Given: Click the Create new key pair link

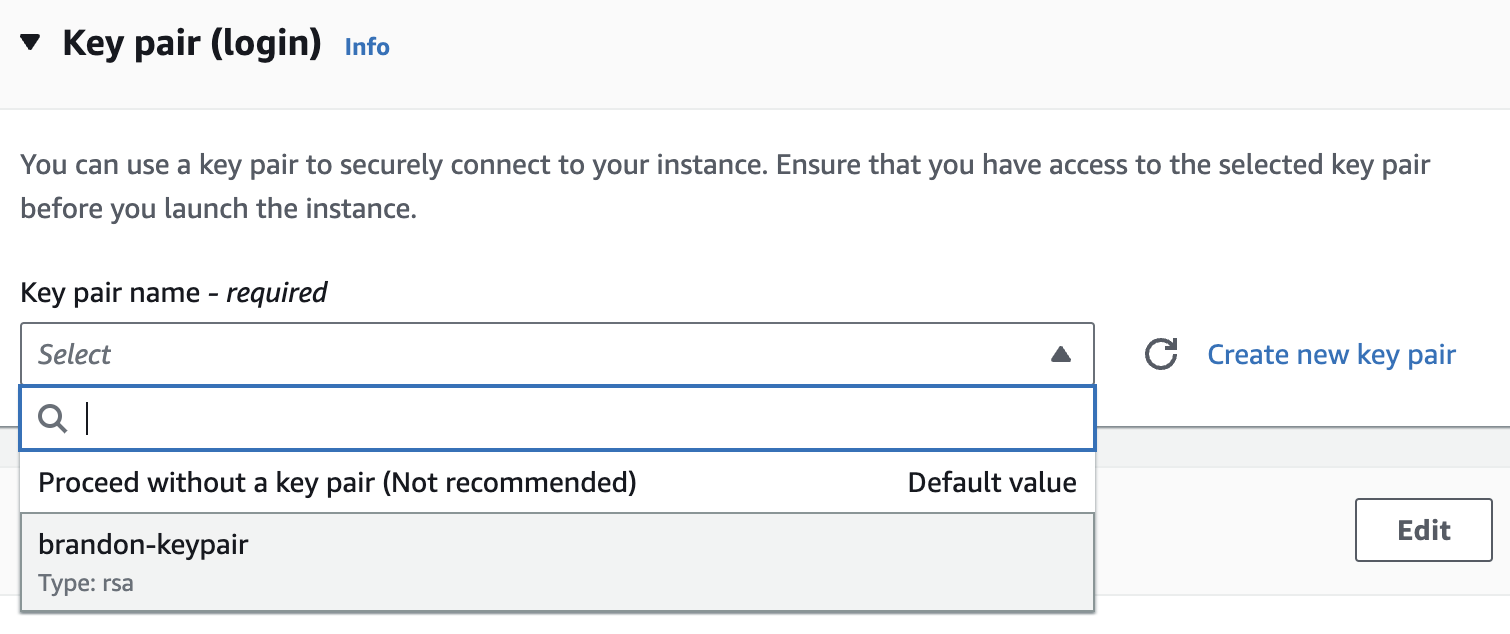Looking at the screenshot, I should (1331, 354).
